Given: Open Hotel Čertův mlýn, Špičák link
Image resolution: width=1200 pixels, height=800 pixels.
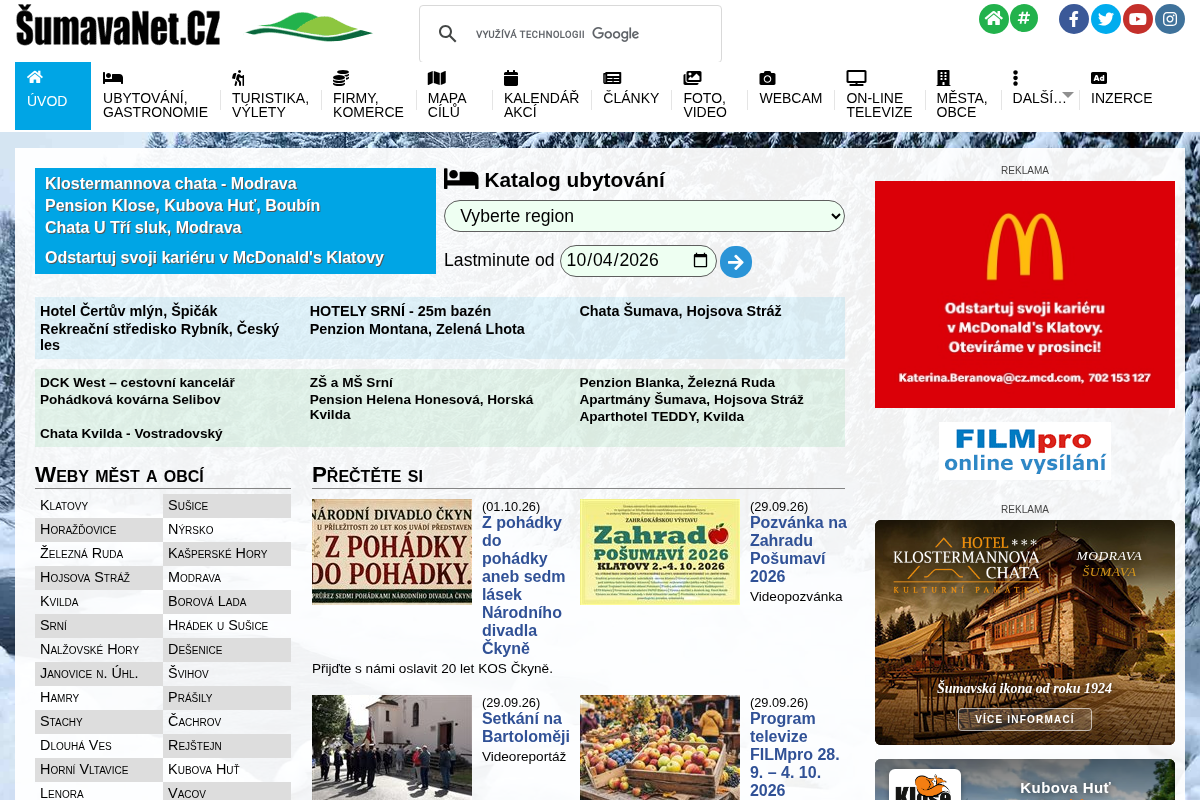Looking at the screenshot, I should (x=129, y=311).
